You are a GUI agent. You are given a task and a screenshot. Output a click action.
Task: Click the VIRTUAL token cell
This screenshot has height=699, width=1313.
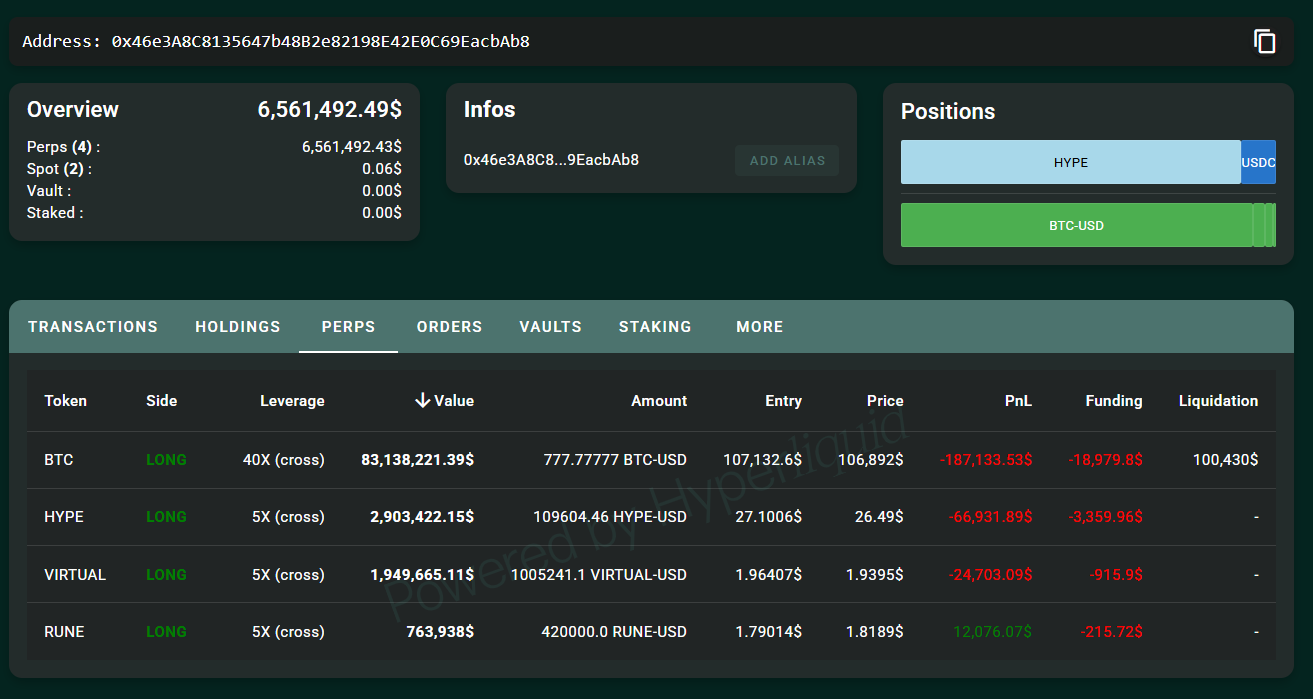pos(75,575)
